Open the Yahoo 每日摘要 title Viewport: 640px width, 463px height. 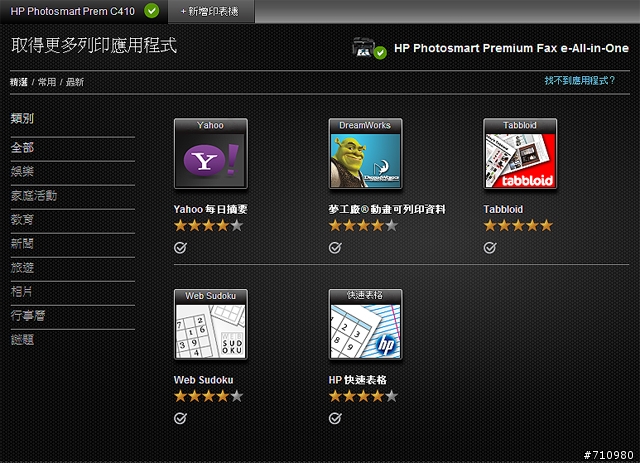tap(211, 209)
